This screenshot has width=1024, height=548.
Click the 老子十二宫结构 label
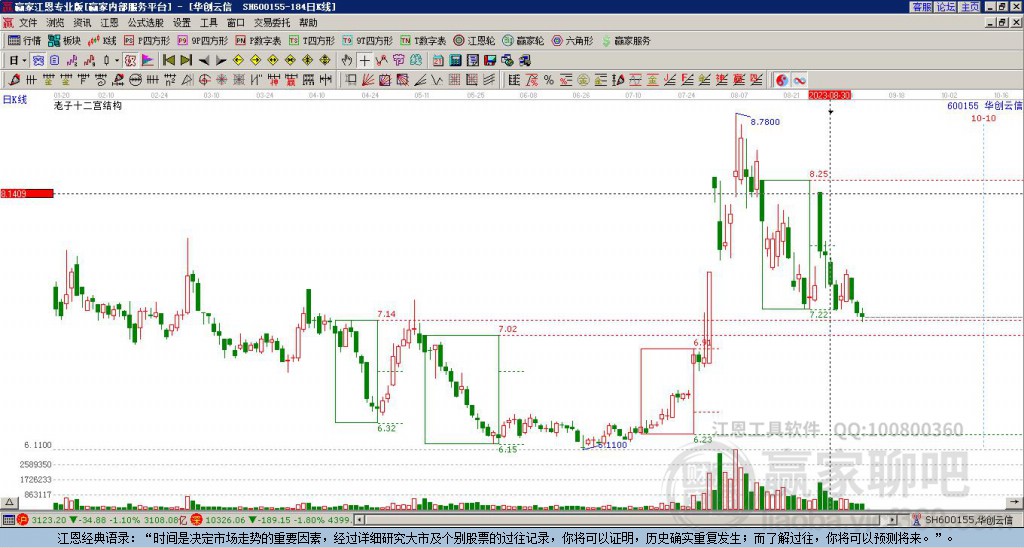pyautogui.click(x=88, y=105)
